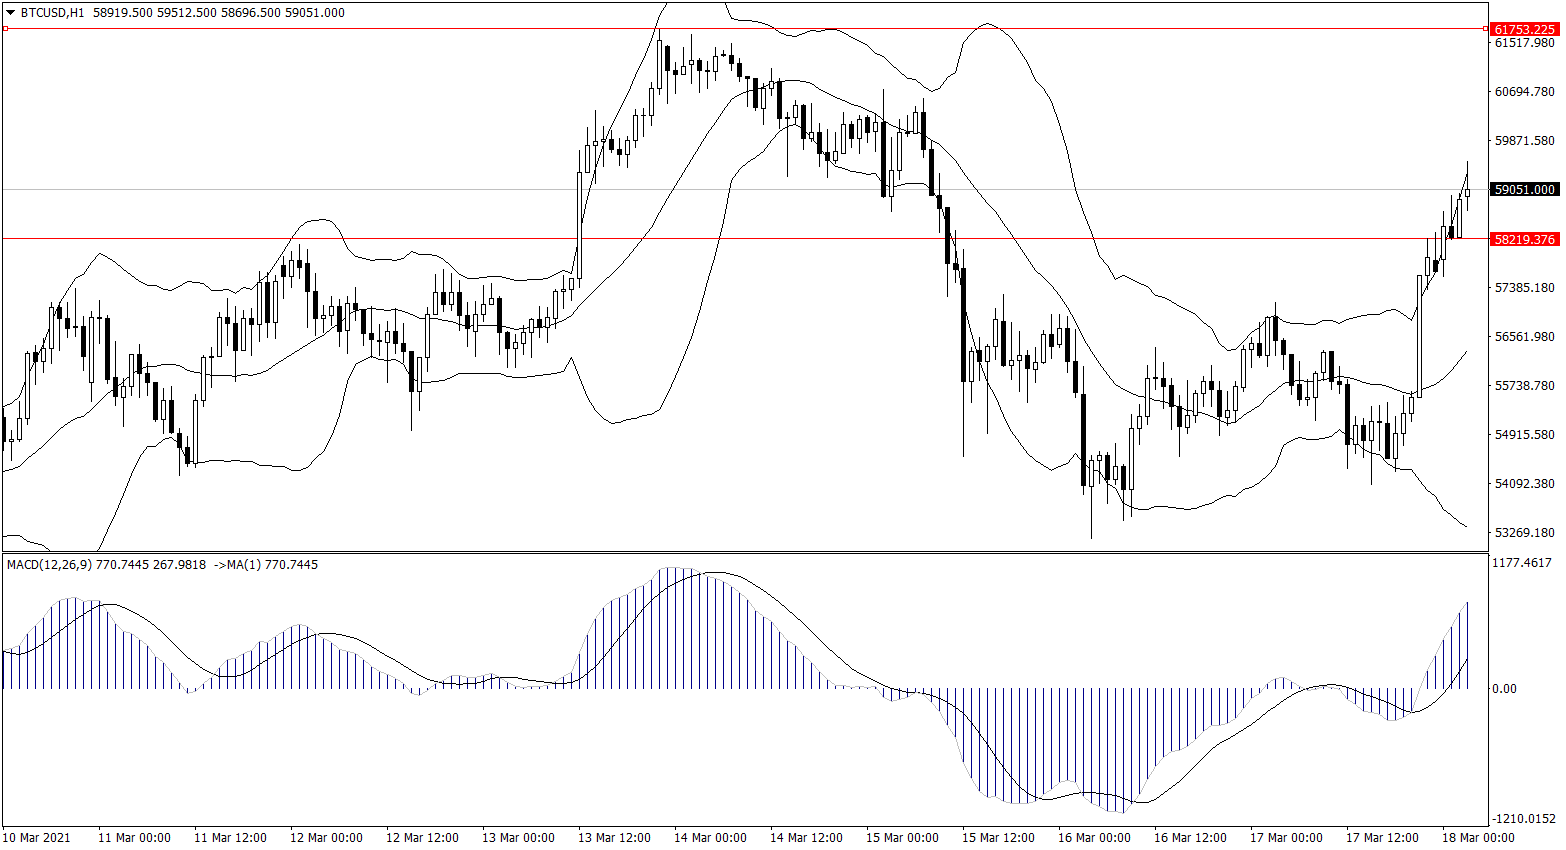1566x850 pixels.
Task: Click the black 59051.000 current price tag
Action: pyautogui.click(x=1524, y=189)
